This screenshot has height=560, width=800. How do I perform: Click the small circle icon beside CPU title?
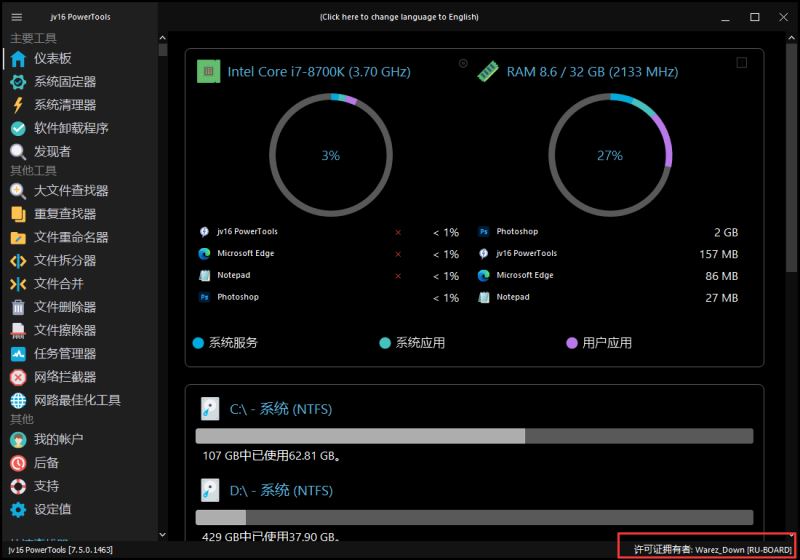(x=463, y=63)
